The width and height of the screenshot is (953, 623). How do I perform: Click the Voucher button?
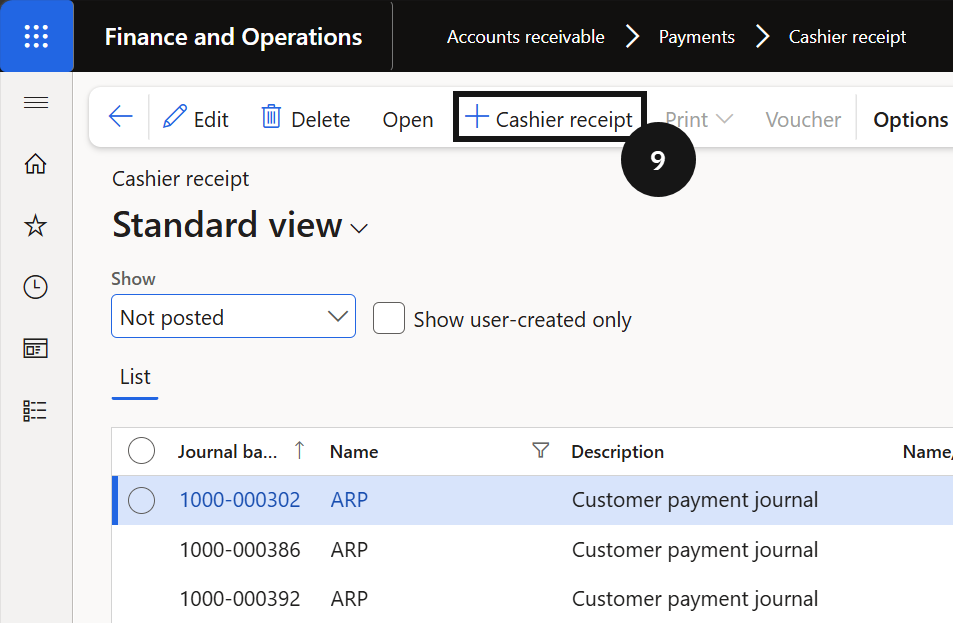[x=803, y=120]
